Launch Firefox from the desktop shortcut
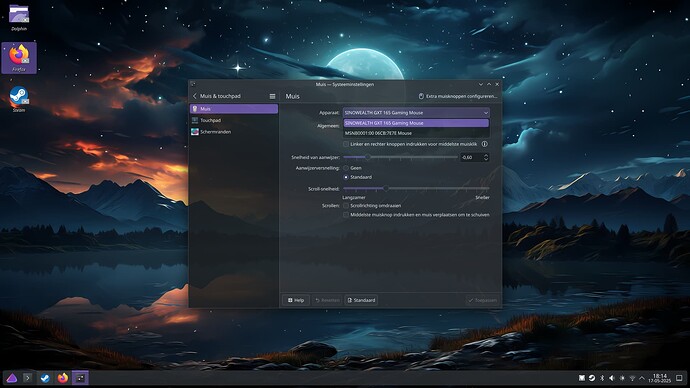690x388 pixels. pos(19,58)
